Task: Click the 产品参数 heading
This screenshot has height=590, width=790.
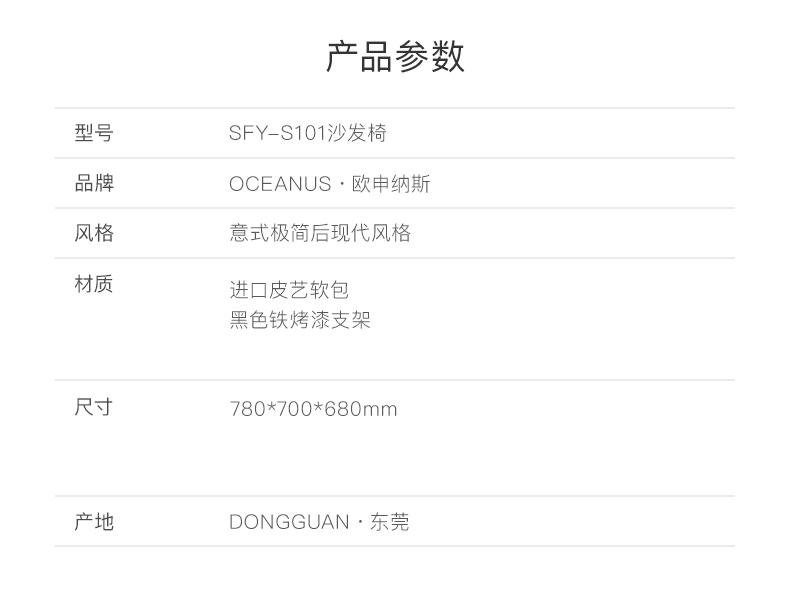Action: [395, 56]
